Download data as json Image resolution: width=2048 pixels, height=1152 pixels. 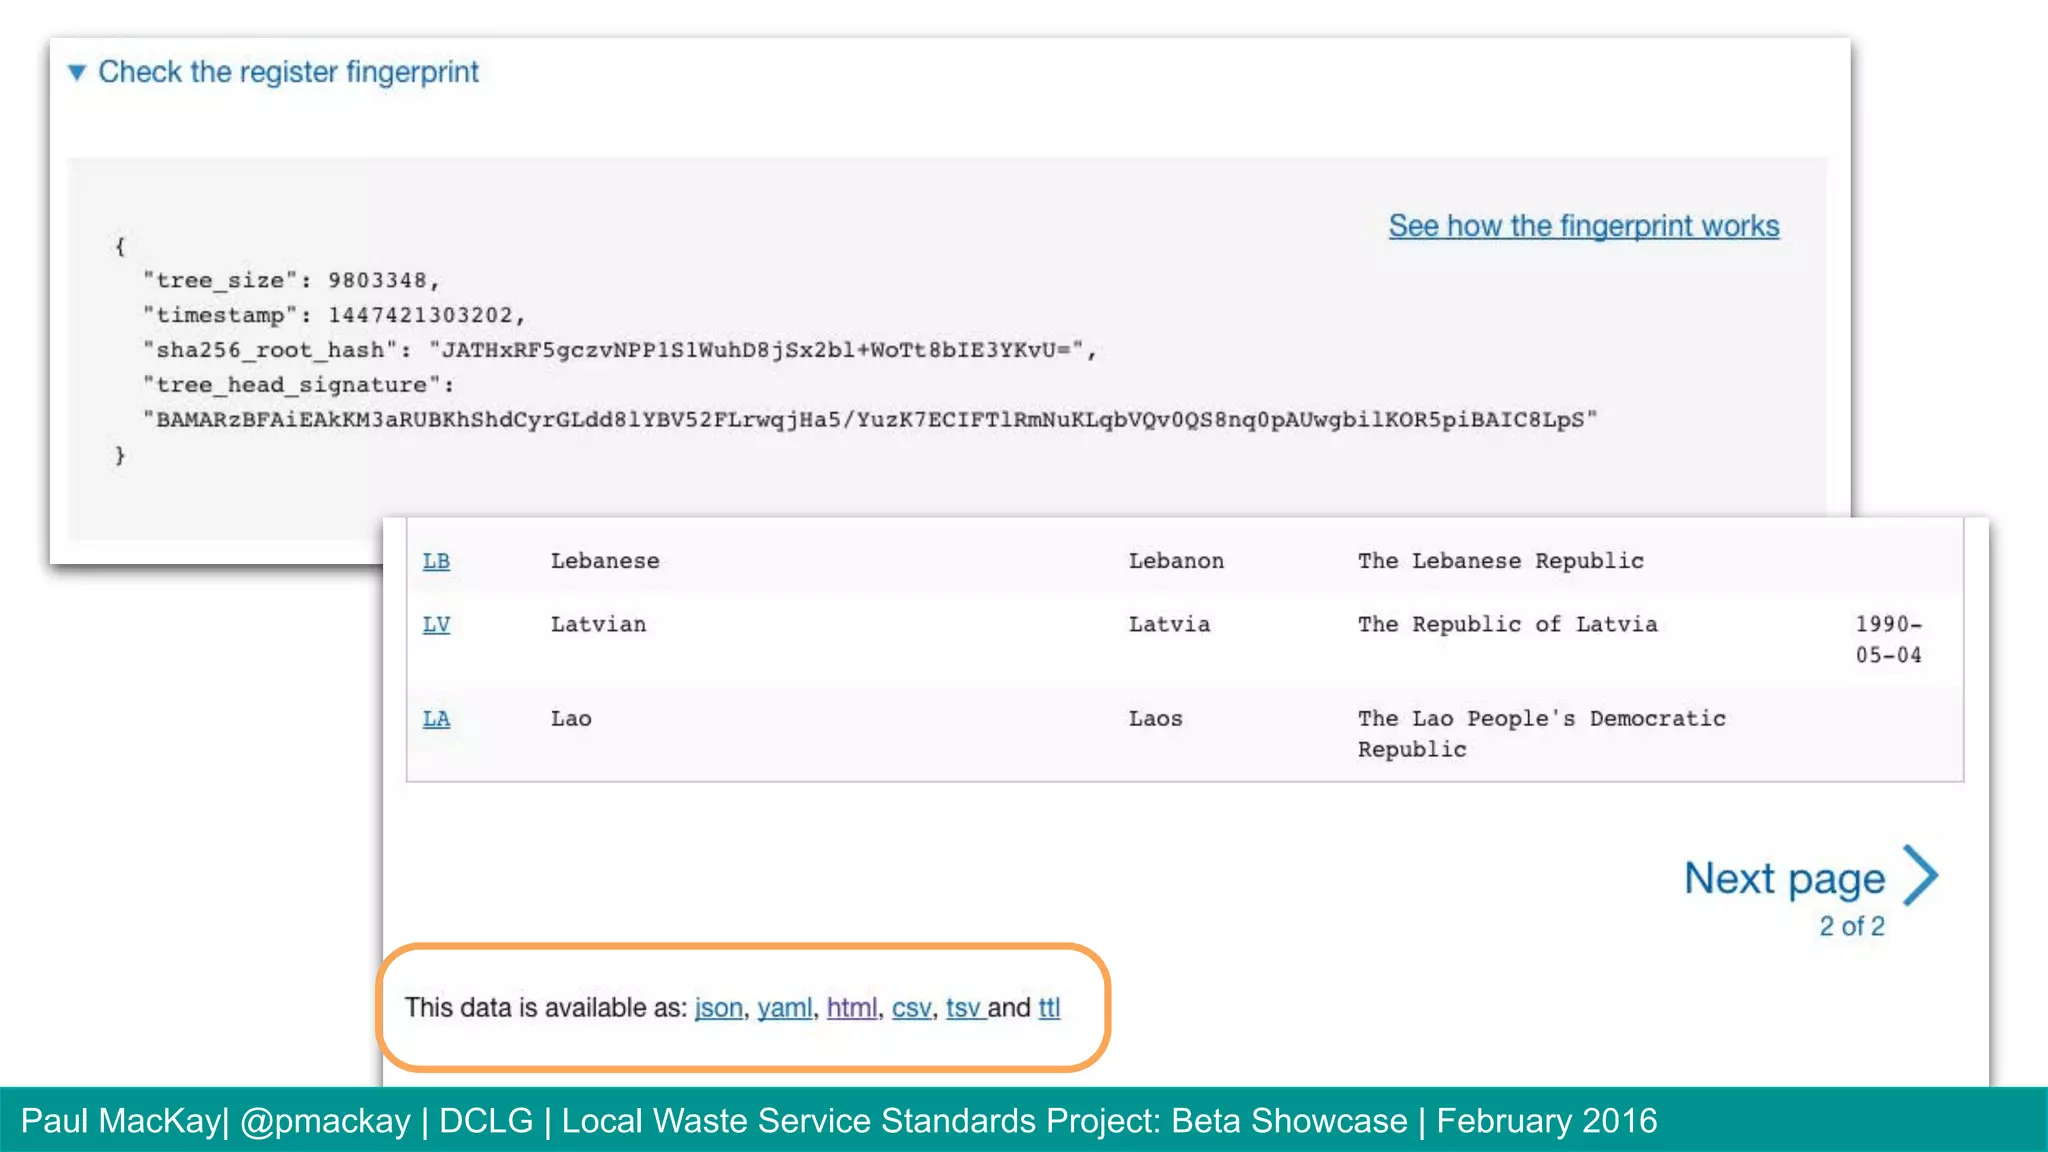tap(718, 1008)
